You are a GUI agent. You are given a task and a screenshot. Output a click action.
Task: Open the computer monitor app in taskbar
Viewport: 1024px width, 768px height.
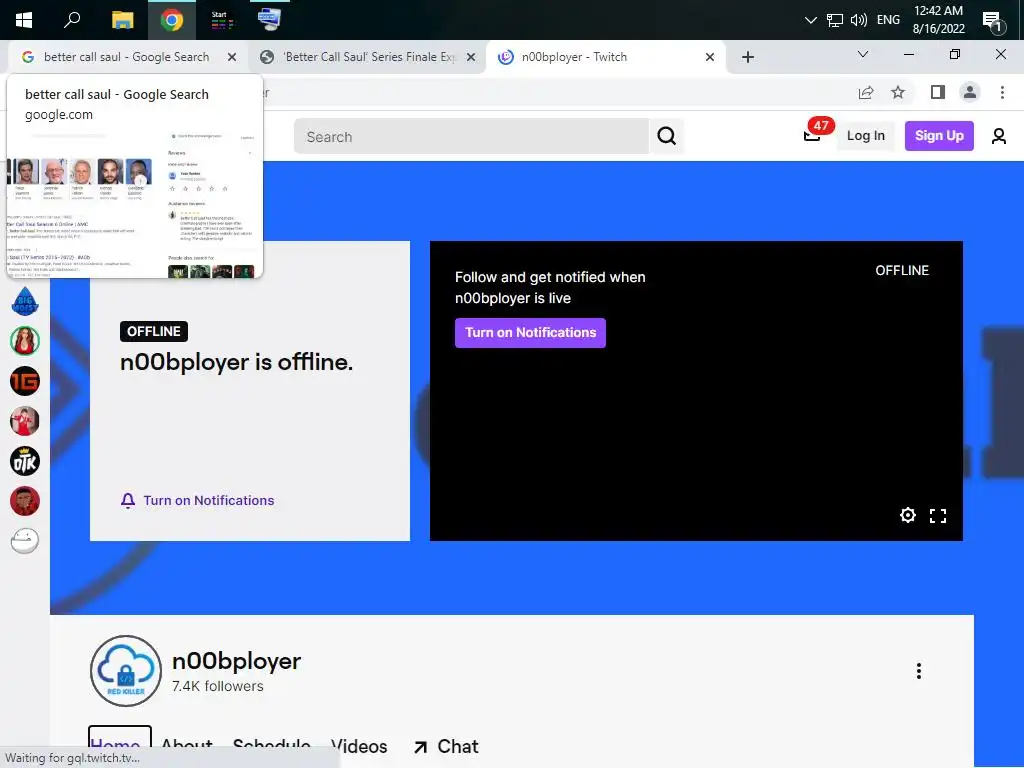[268, 20]
